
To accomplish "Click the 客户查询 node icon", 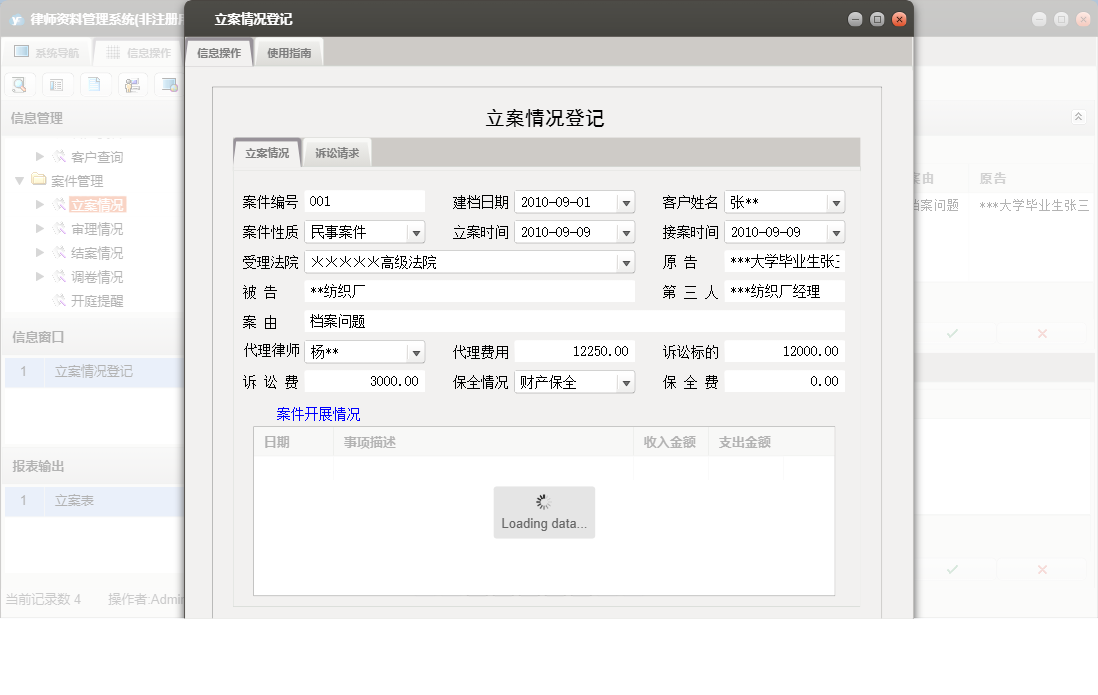I will tap(60, 156).
